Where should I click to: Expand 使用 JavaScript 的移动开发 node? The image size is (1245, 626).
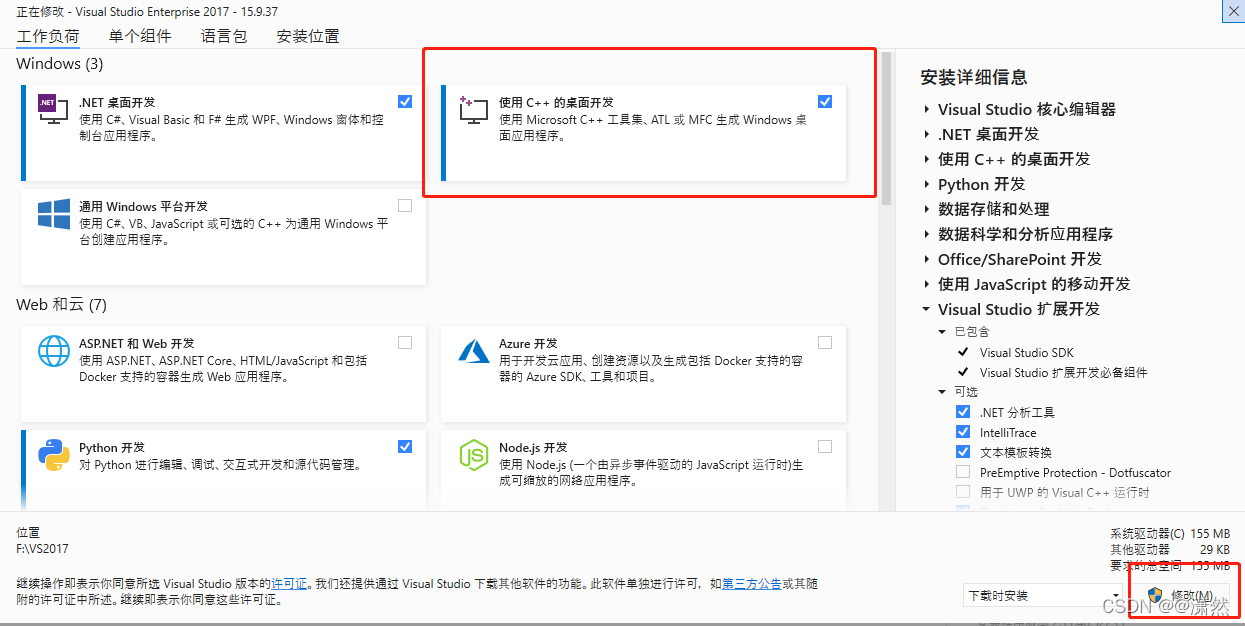coord(926,284)
